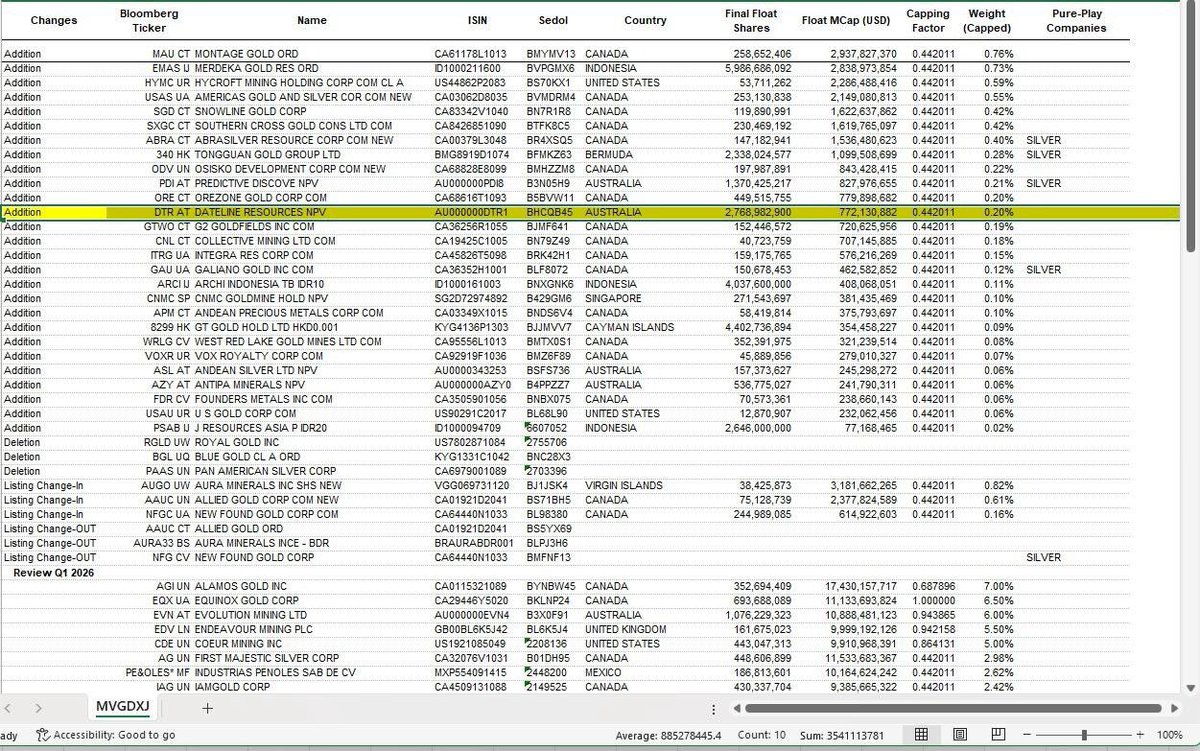Select CAYMAN ISLANDS country cell
Image resolution: width=1200 pixels, height=751 pixels.
(x=629, y=327)
